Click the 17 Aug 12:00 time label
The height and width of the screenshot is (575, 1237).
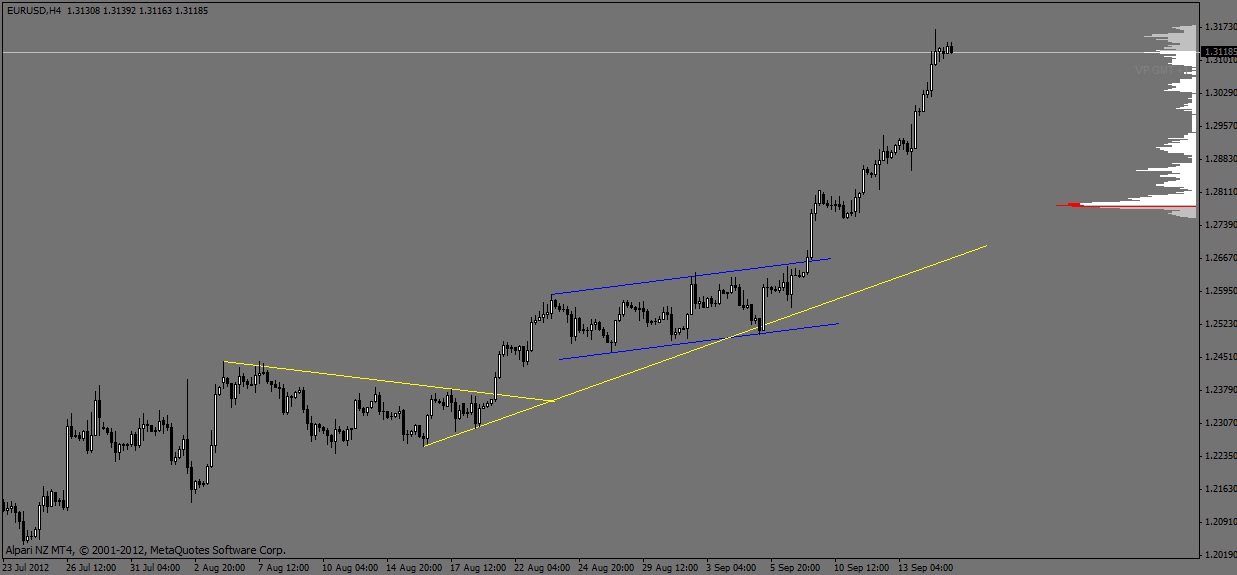coord(478,567)
